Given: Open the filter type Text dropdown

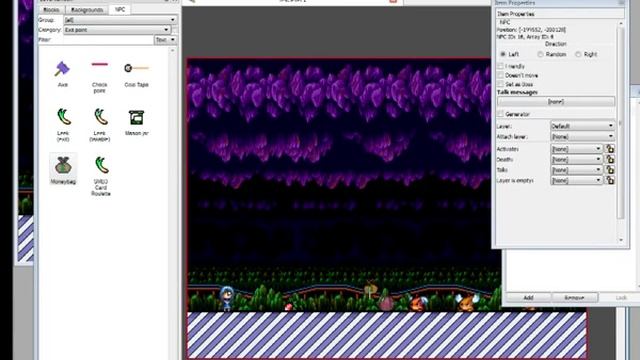Looking at the screenshot, I should [x=165, y=40].
